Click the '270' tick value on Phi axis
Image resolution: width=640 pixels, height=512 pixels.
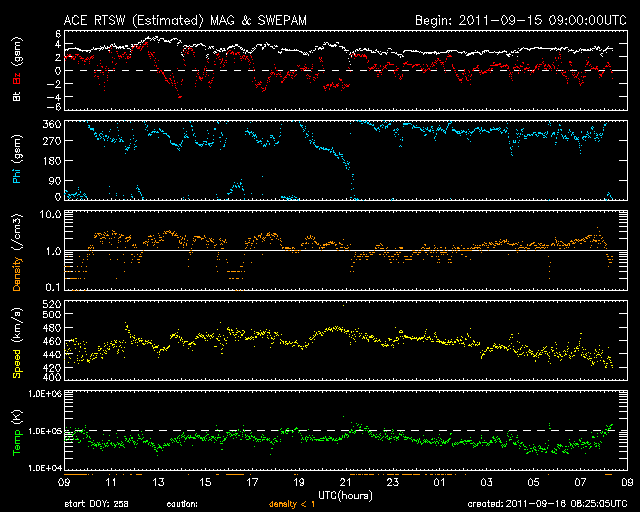(52, 141)
